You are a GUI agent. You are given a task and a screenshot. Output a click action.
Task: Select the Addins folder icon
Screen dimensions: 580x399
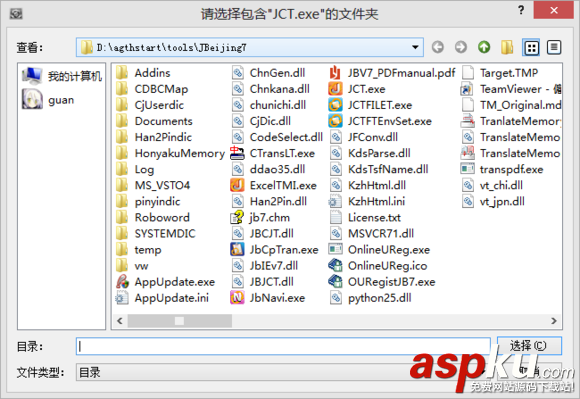(x=122, y=73)
